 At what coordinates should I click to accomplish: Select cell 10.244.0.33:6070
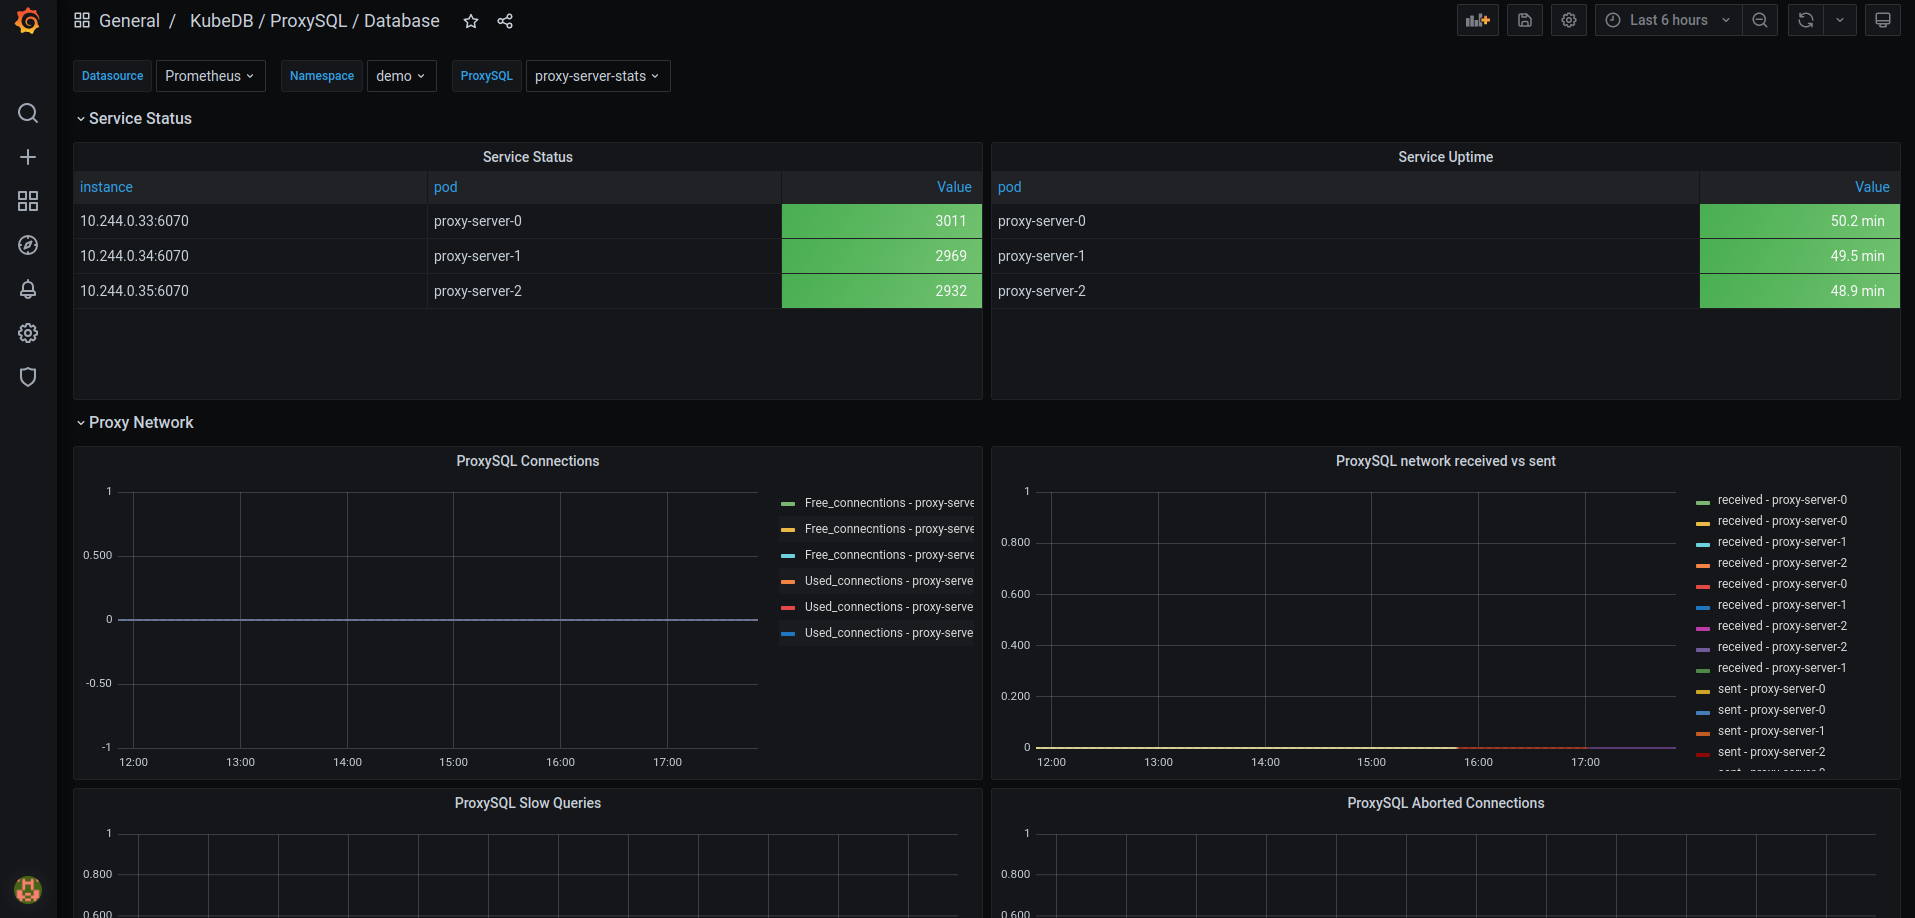(250, 221)
